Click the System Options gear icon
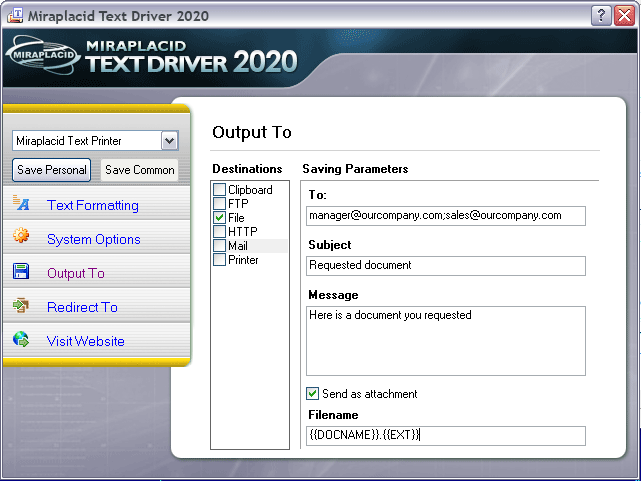Screen dimensions: 641x481 coord(21,235)
